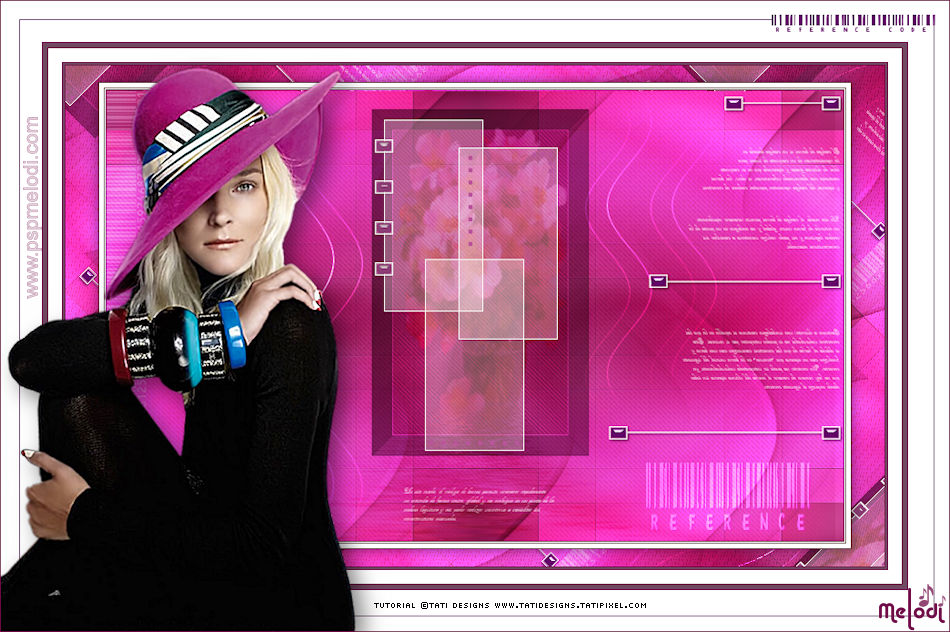Click the second small square button beside flower frame
Viewport: 950px width, 632px height.
tap(384, 187)
